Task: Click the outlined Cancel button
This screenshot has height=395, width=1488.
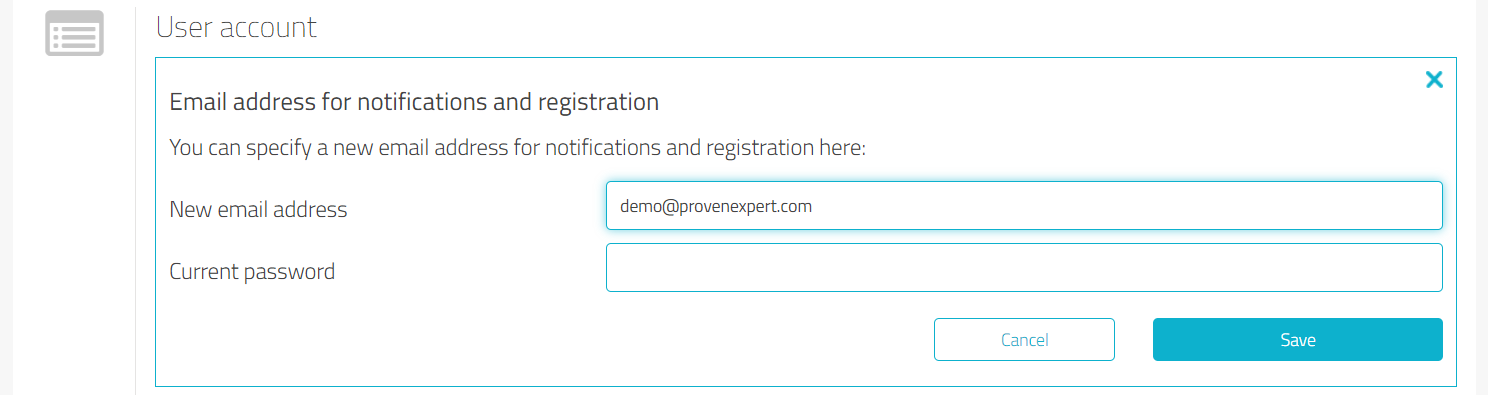Action: [x=1024, y=340]
